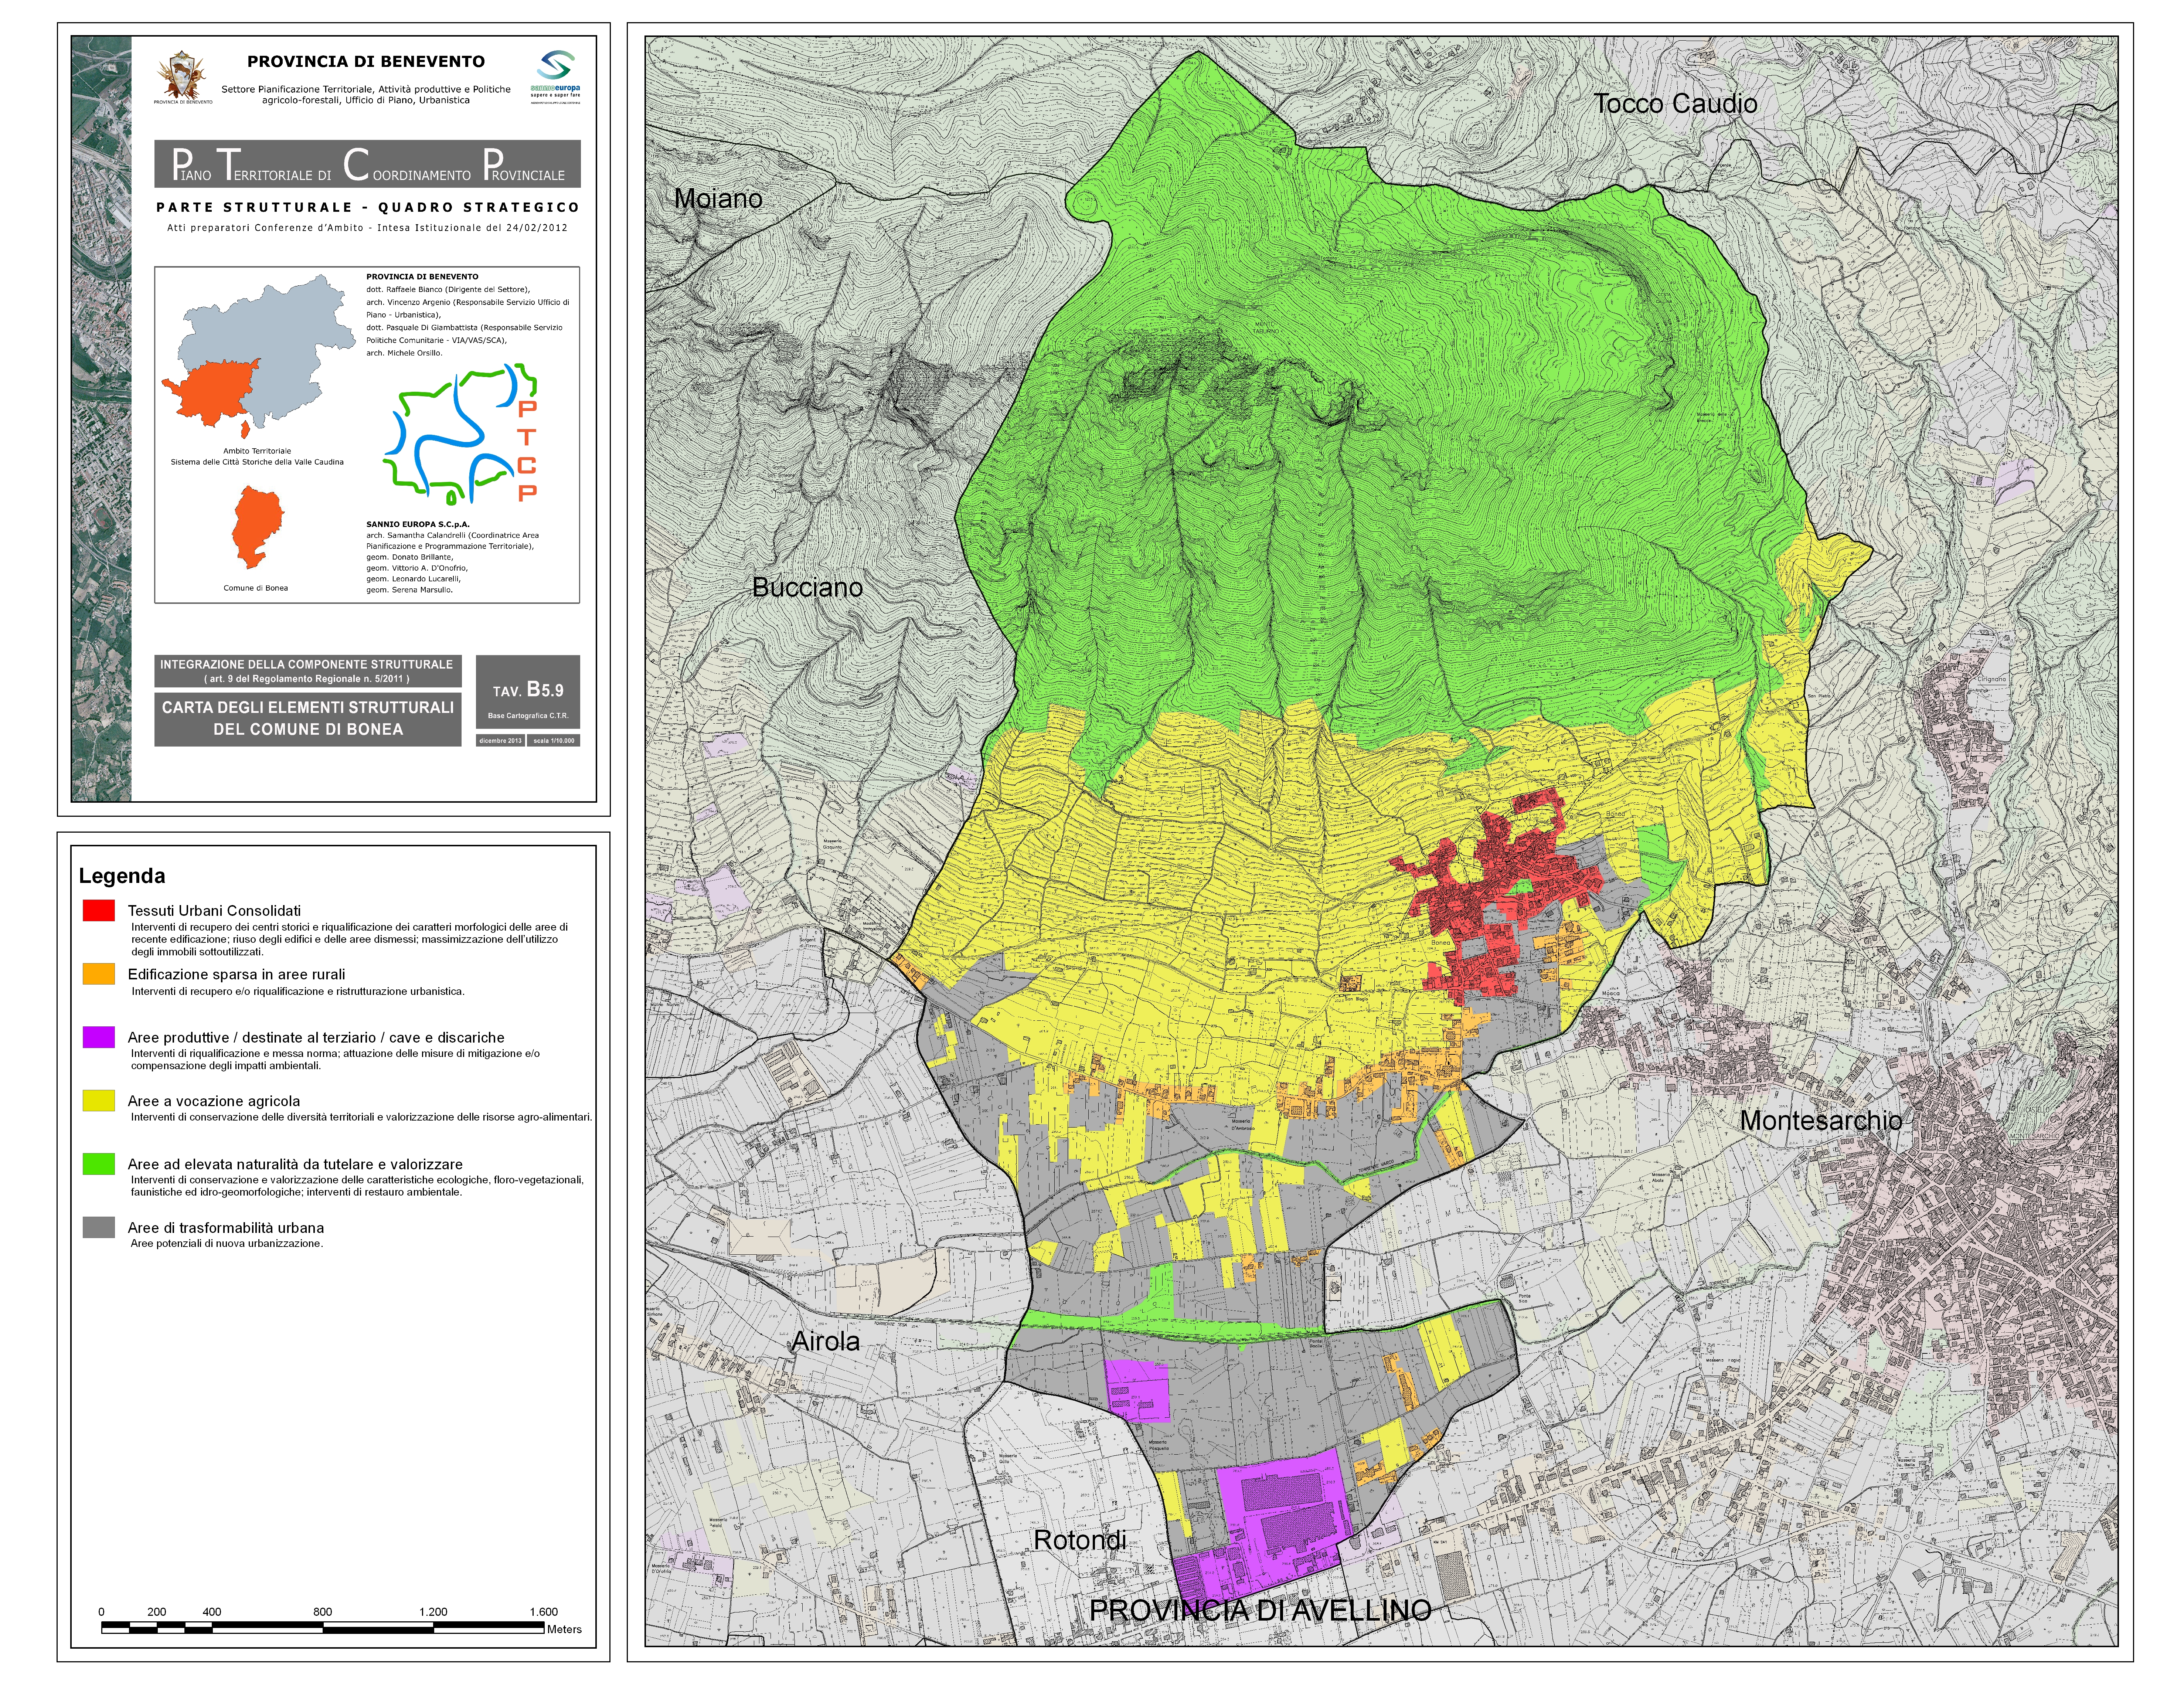Click the 'Legenda' heading
This screenshot has width=2184, height=1686.
tap(122, 876)
